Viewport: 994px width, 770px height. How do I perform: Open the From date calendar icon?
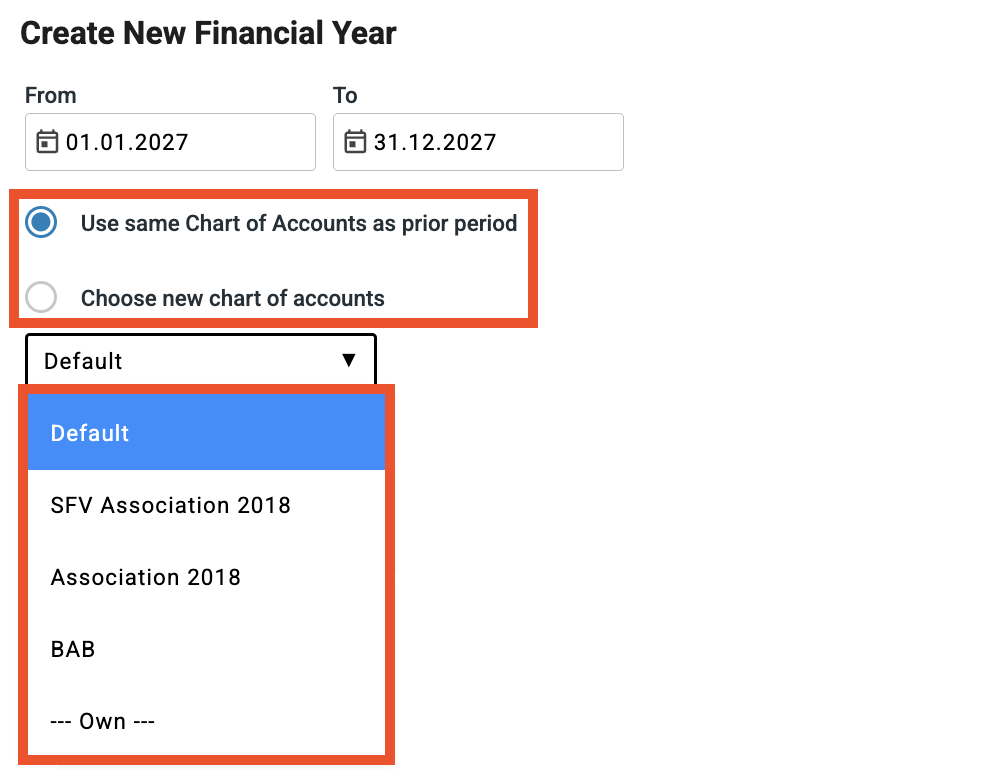pos(47,142)
